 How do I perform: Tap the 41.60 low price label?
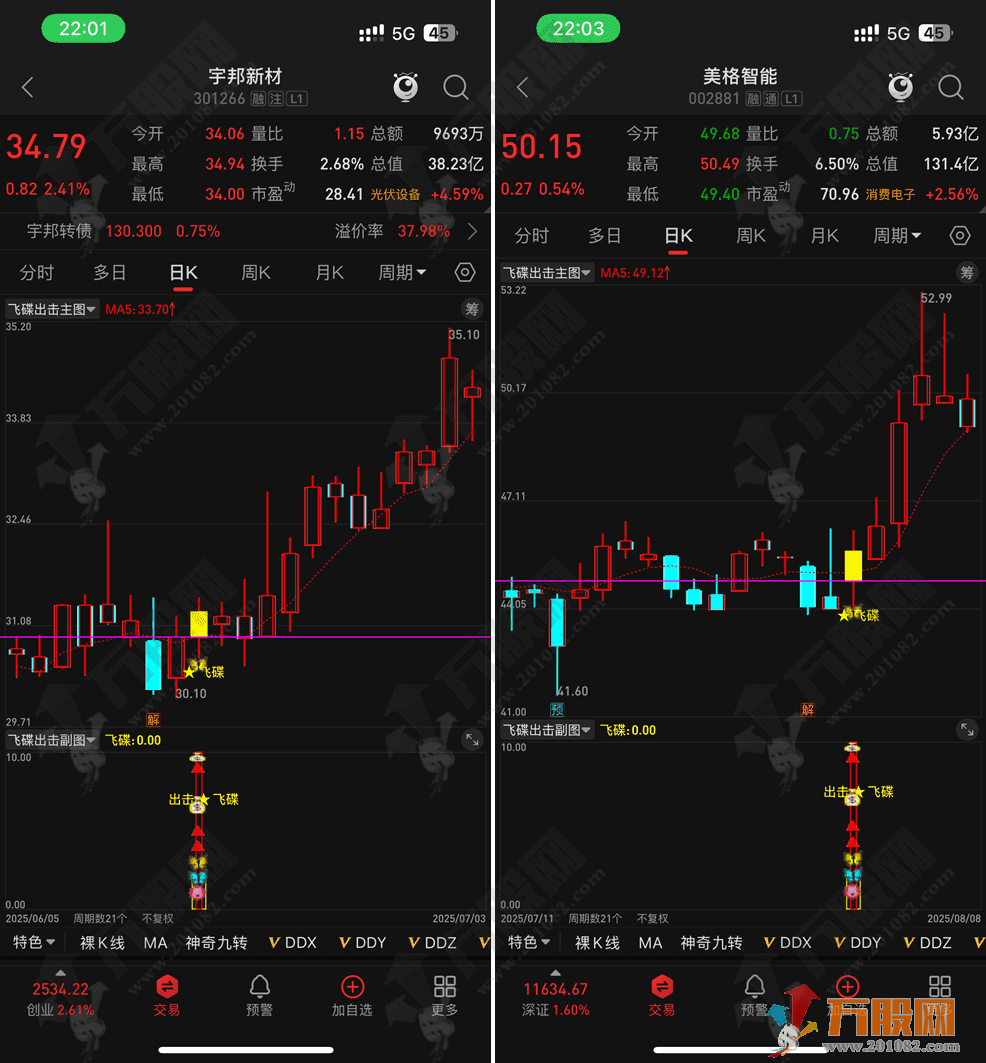click(x=573, y=691)
